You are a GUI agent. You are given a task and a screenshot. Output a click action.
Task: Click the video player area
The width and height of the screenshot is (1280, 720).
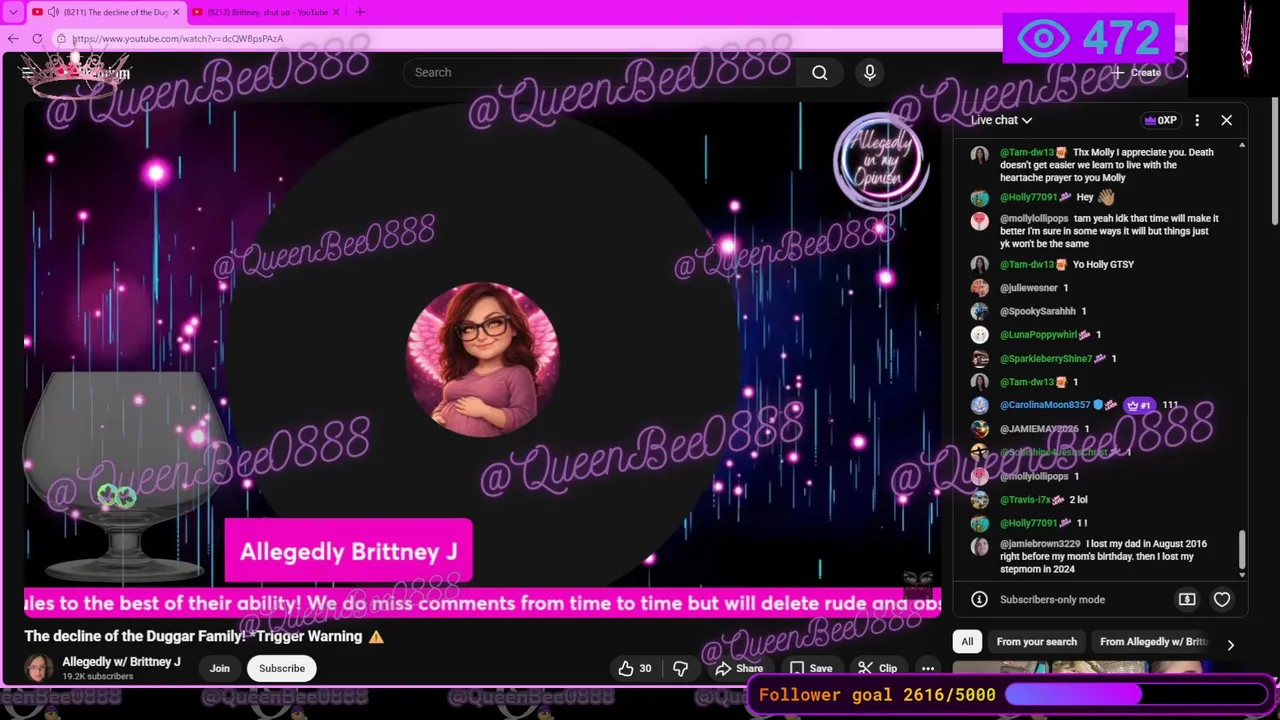pyautogui.click(x=482, y=360)
